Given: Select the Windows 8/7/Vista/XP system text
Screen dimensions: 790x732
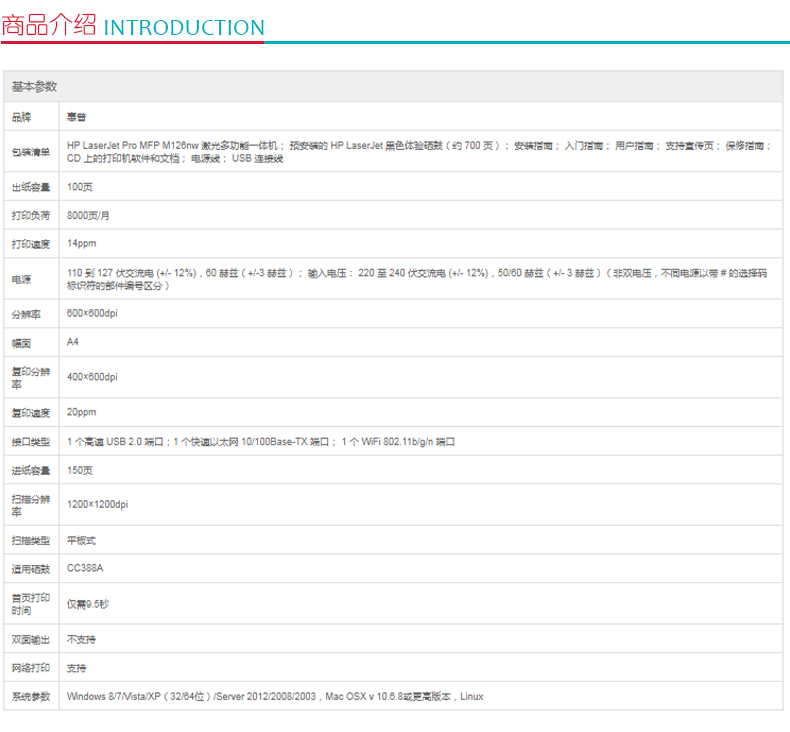Looking at the screenshot, I should [275, 697].
